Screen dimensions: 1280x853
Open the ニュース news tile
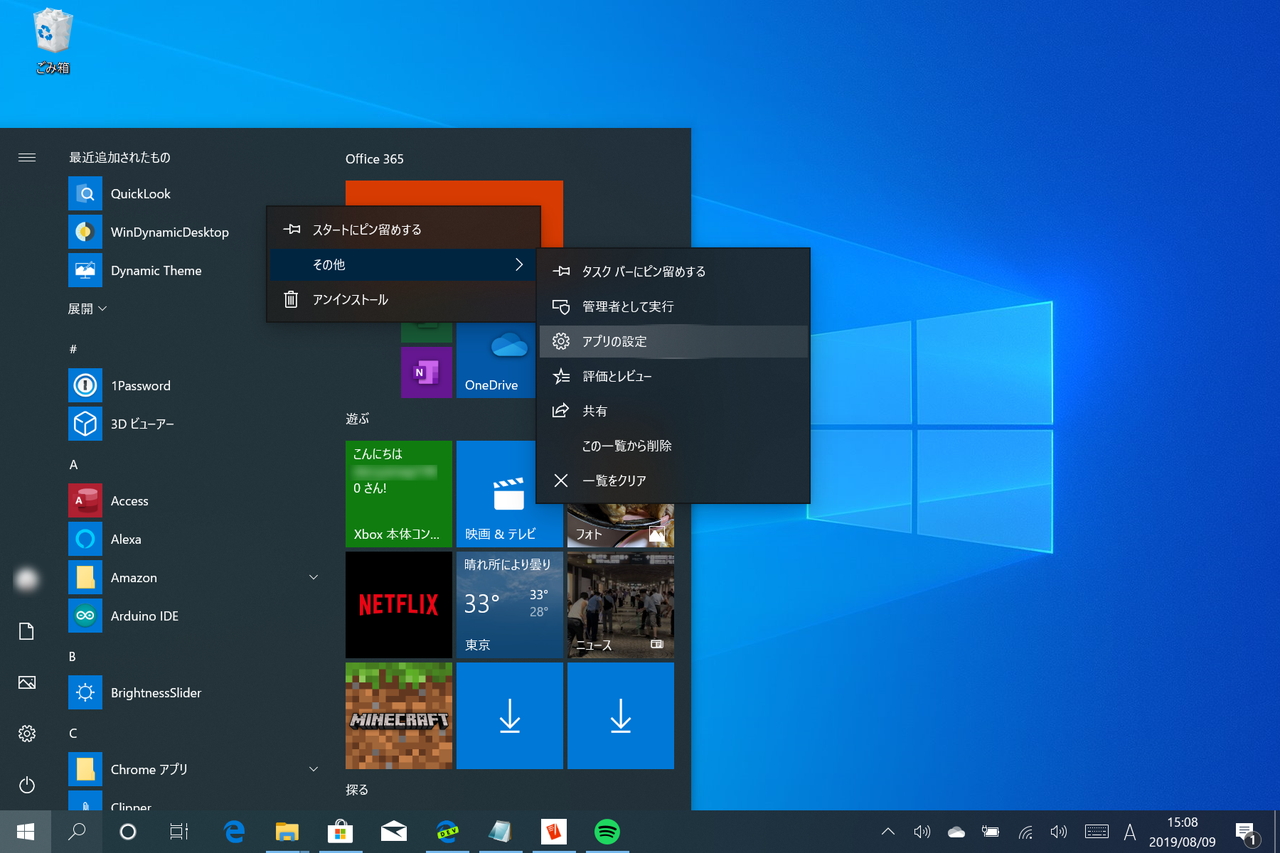point(620,605)
